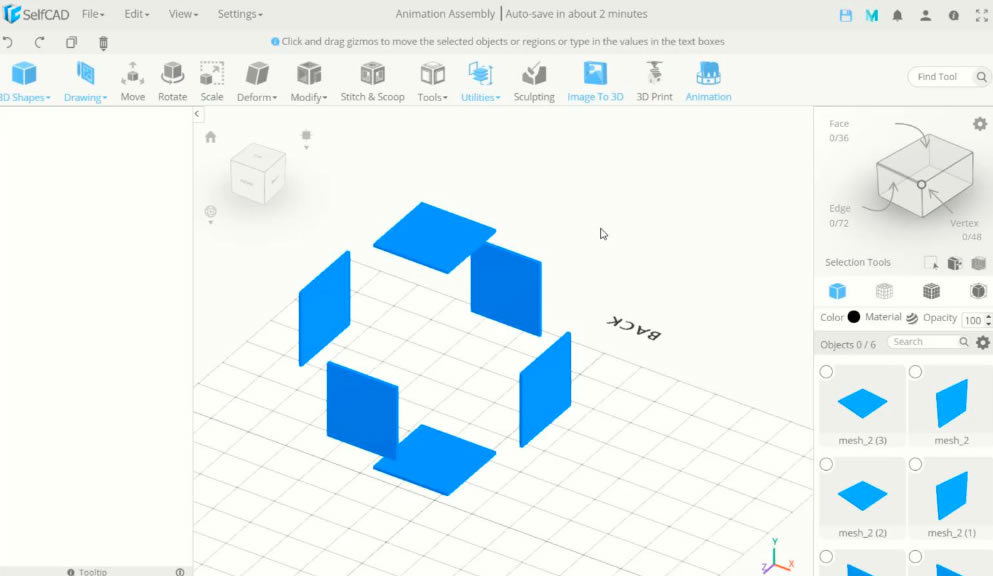Switch to the dark shaded cube mode
993x576 pixels.
coord(978,291)
